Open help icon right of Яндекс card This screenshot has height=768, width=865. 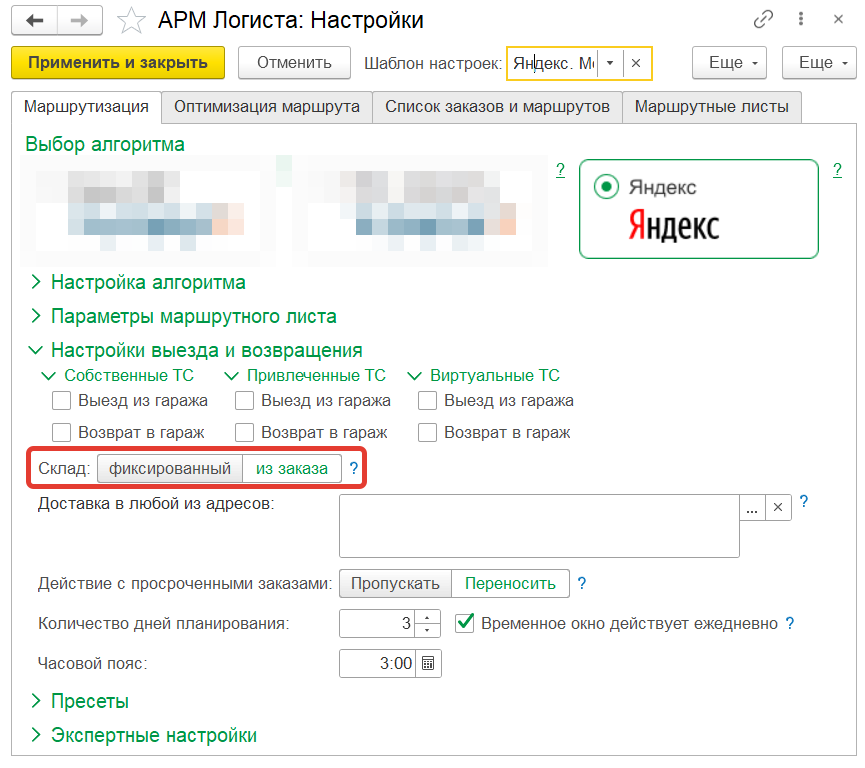pyautogui.click(x=837, y=170)
